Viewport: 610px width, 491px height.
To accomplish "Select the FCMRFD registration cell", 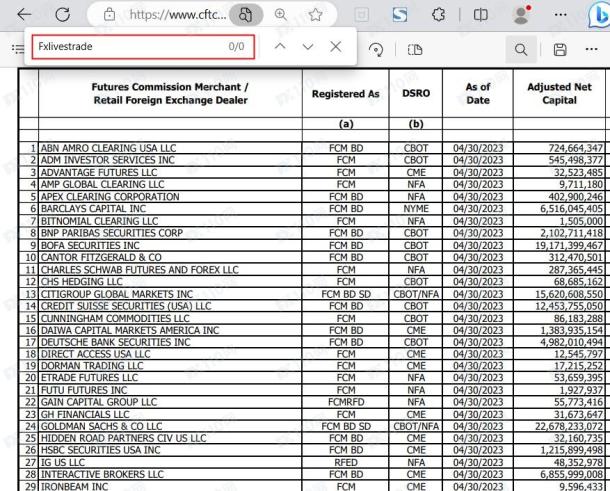I will (346, 402).
